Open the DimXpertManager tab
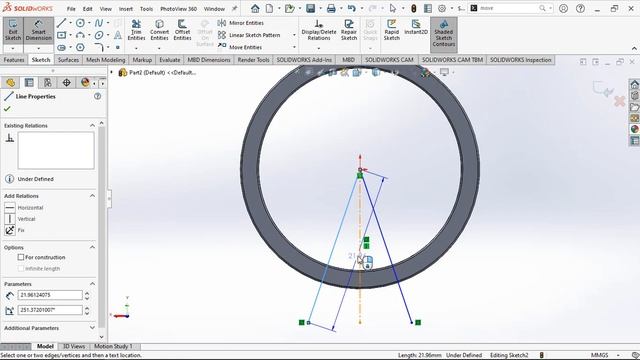 (x=66, y=83)
